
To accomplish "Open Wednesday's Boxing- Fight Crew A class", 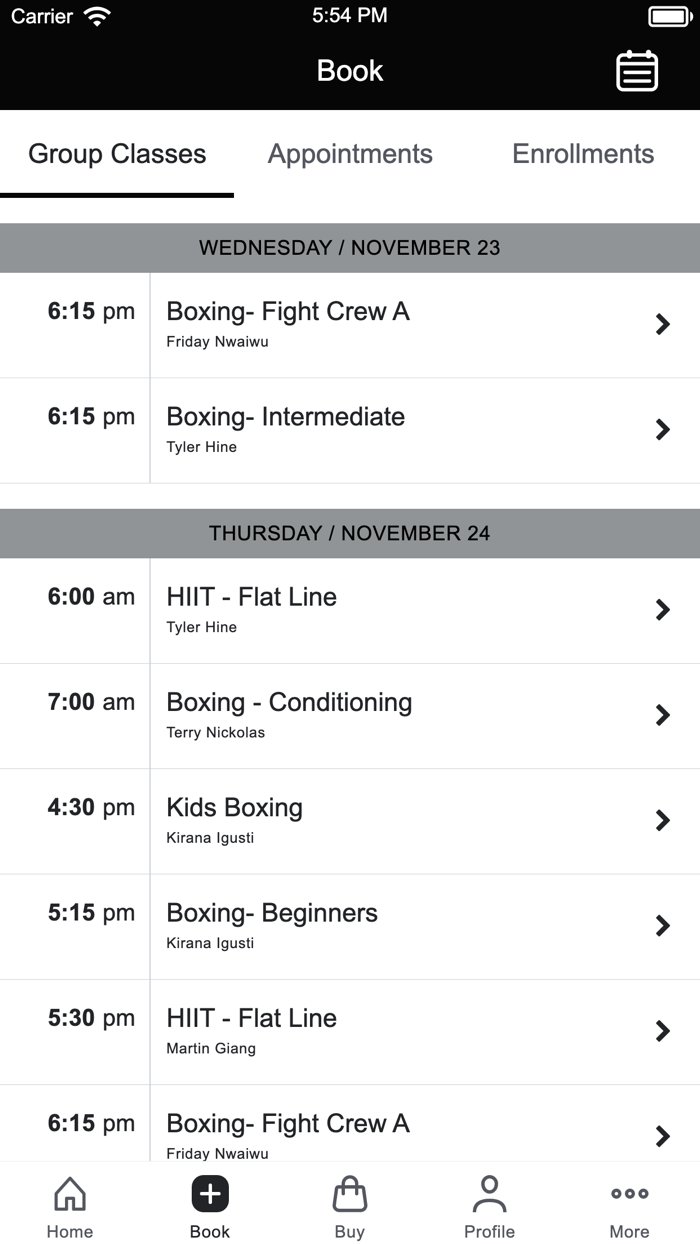I will 288,324.
